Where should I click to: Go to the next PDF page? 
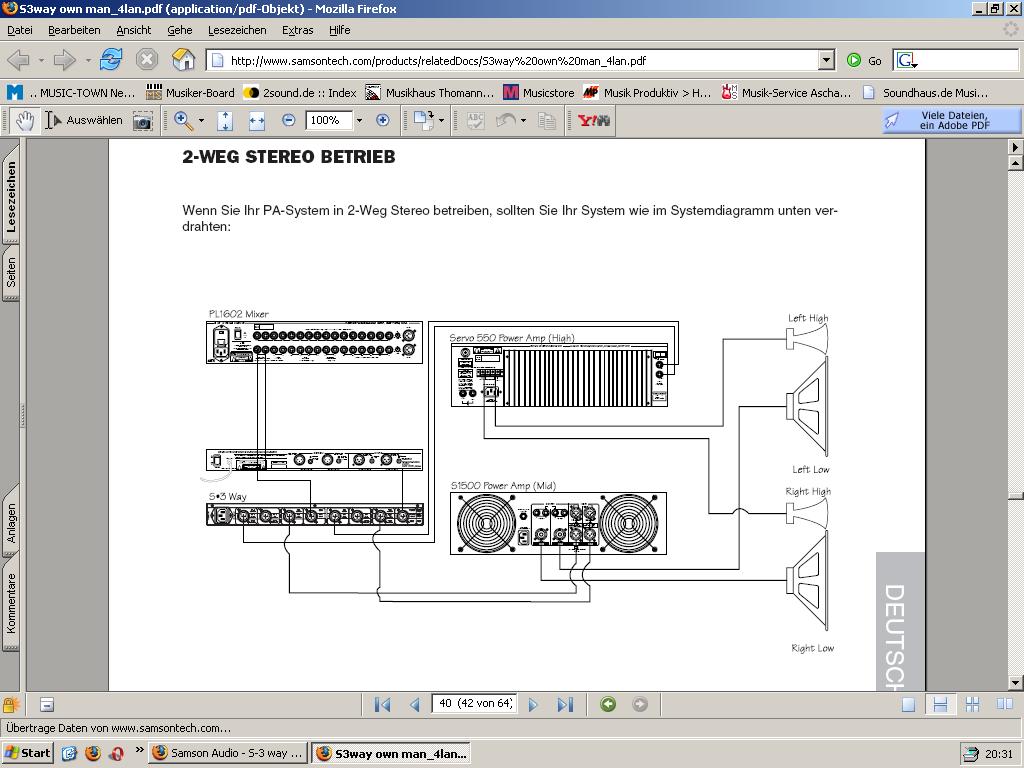click(x=533, y=705)
